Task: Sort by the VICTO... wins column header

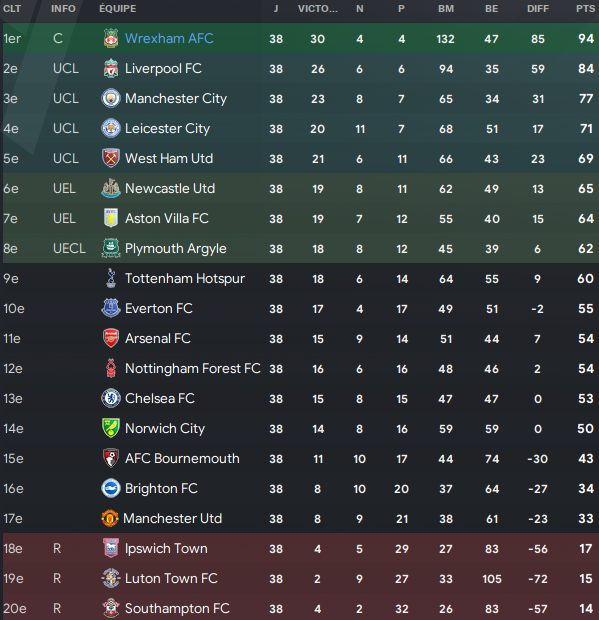Action: click(318, 9)
